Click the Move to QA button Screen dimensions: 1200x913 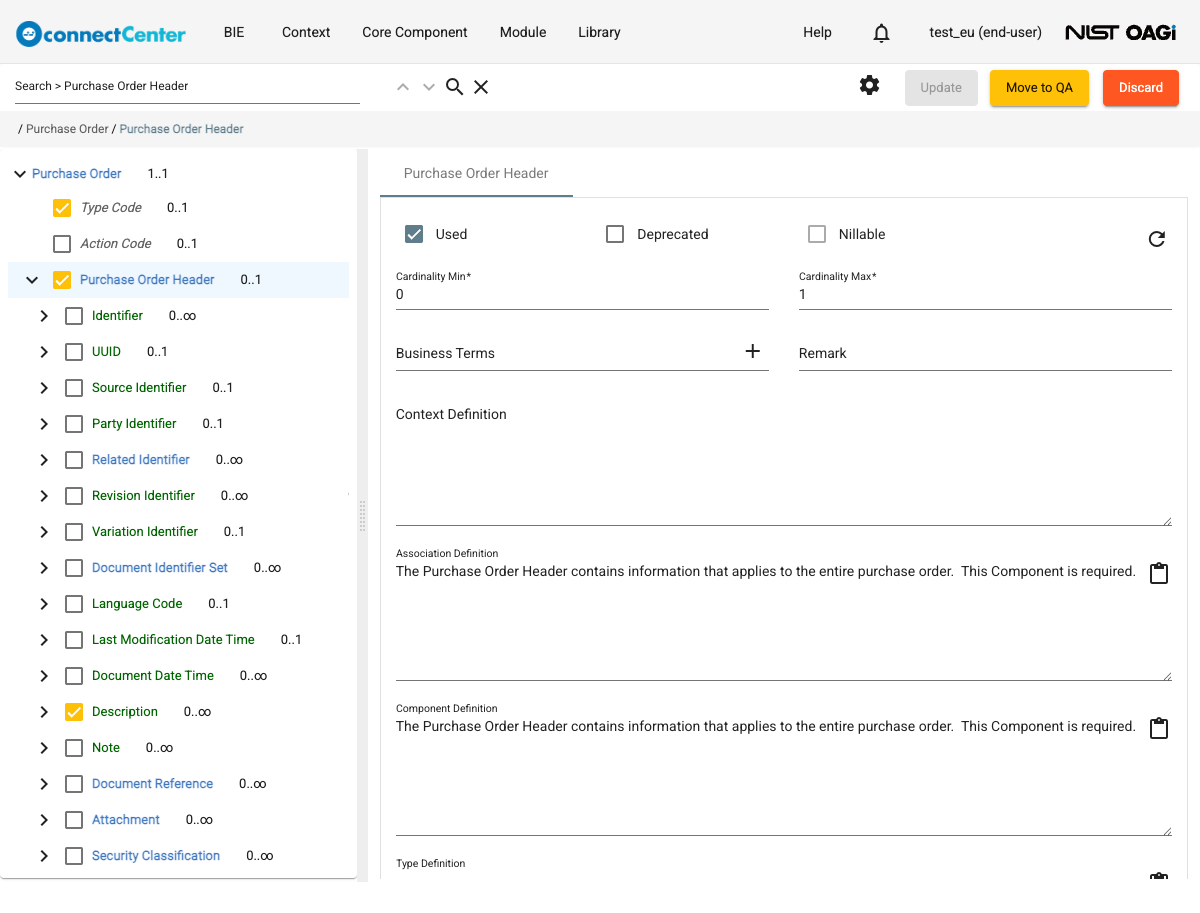[x=1039, y=87]
